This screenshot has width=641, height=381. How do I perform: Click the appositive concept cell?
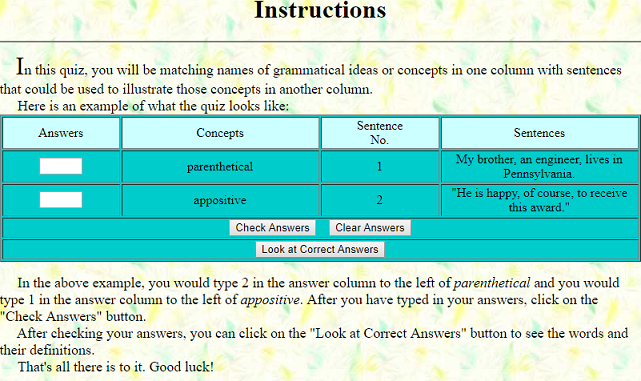220,200
